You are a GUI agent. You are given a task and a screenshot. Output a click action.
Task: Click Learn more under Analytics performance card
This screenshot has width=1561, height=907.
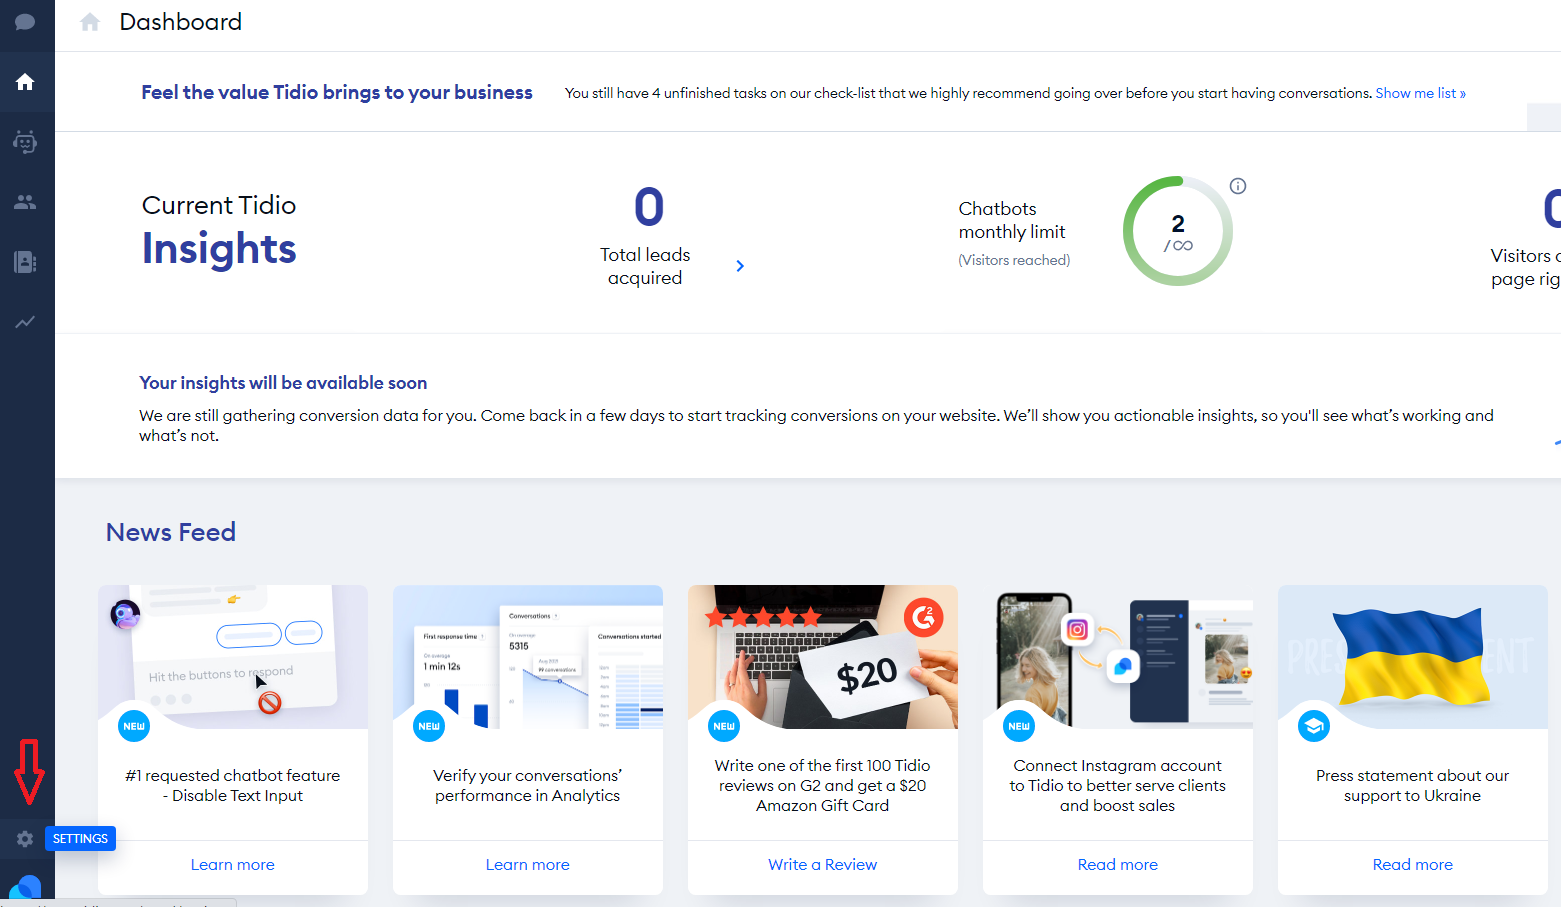click(527, 865)
